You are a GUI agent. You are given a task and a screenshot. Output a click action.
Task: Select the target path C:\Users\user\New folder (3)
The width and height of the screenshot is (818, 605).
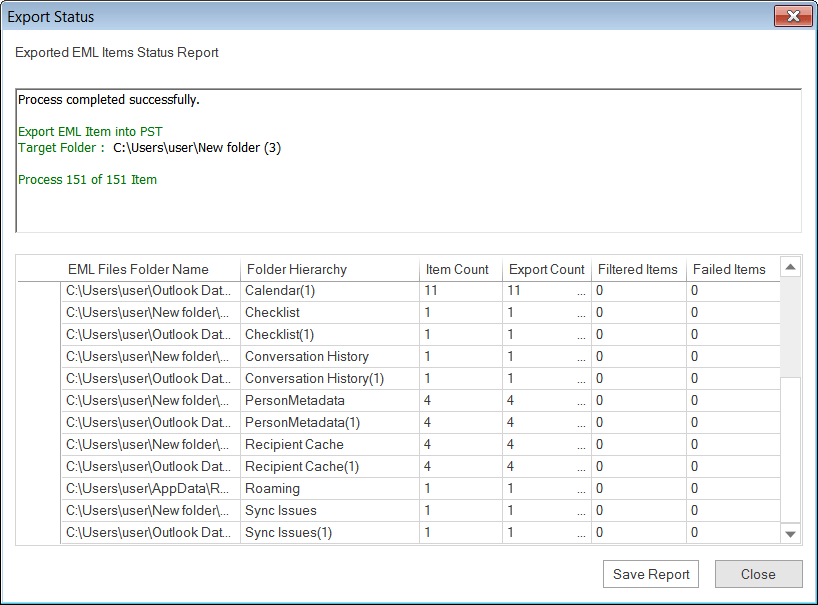coord(197,148)
